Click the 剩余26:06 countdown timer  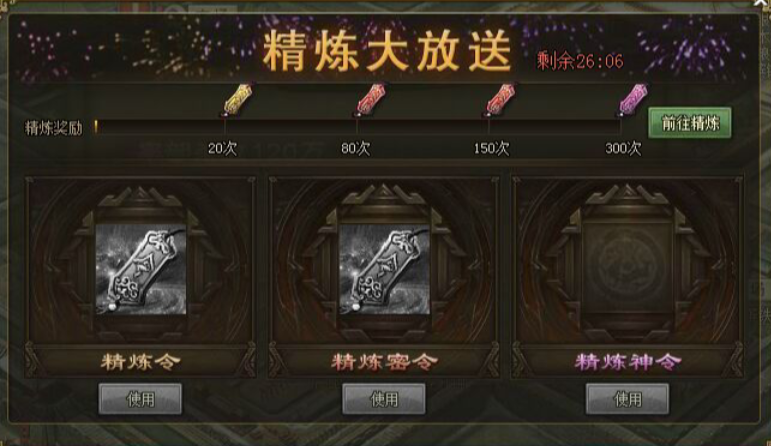[x=580, y=61]
